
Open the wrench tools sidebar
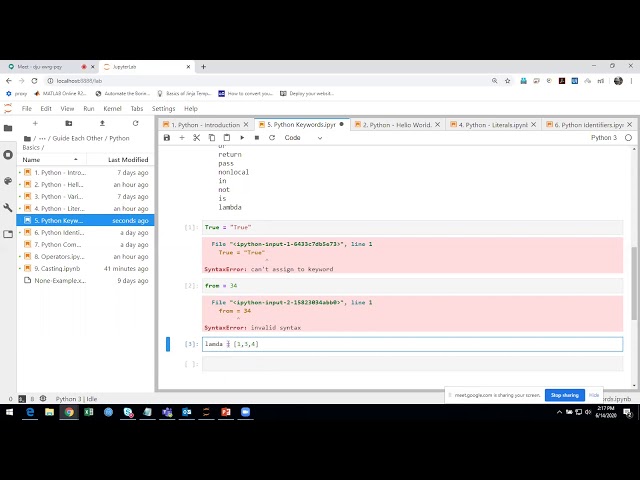tap(8, 207)
